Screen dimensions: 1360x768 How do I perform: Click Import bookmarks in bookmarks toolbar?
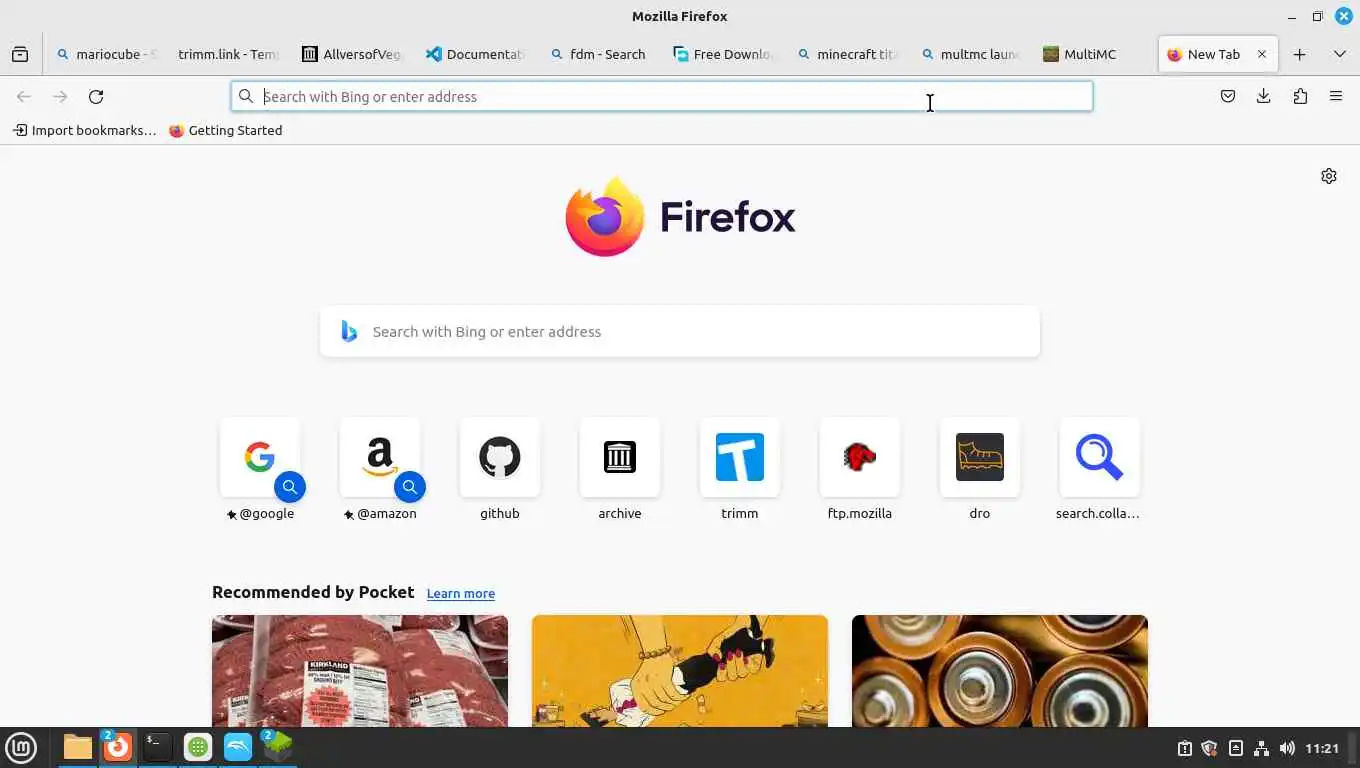(x=84, y=130)
